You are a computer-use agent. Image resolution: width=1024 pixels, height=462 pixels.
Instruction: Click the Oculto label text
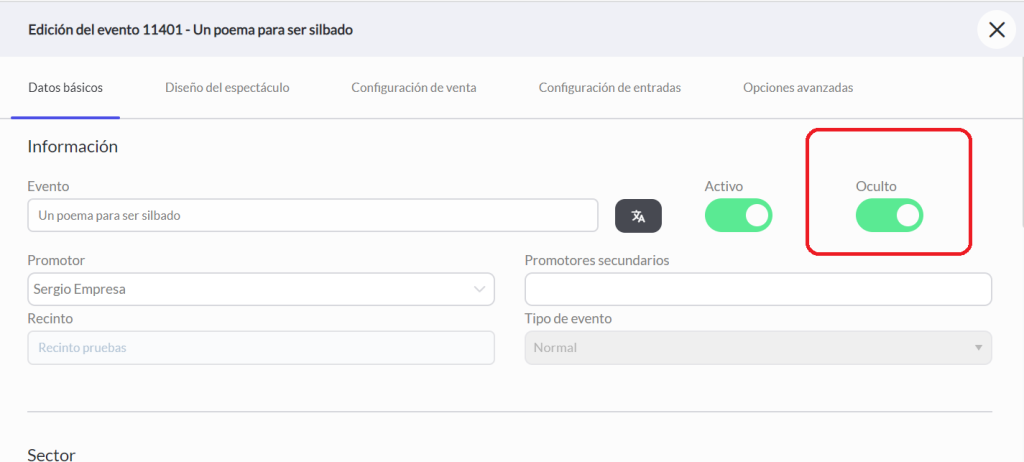click(x=876, y=186)
